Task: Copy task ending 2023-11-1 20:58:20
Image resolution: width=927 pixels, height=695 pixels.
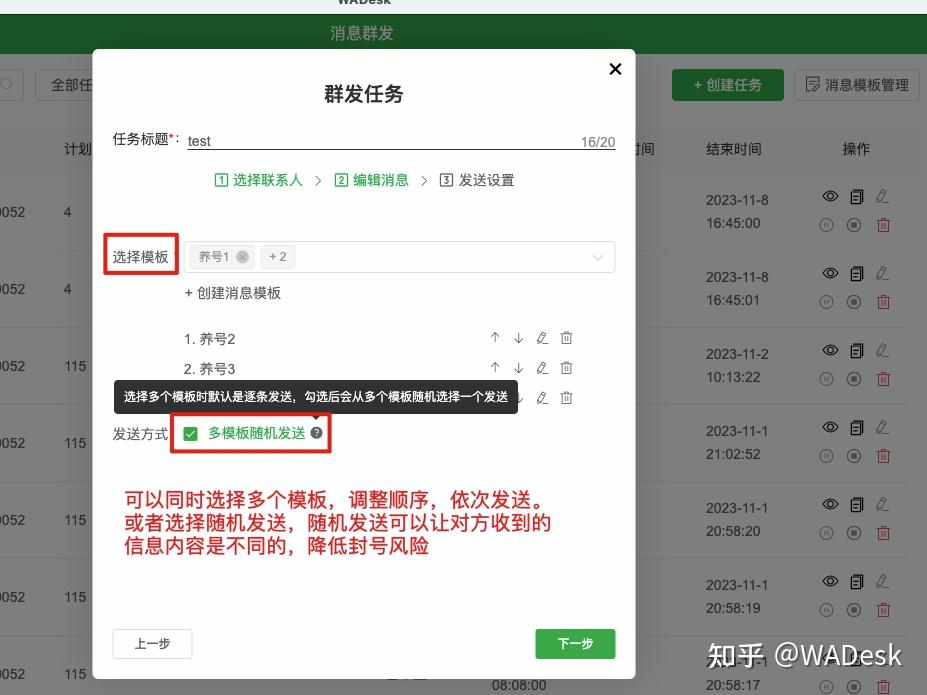Action: (857, 504)
